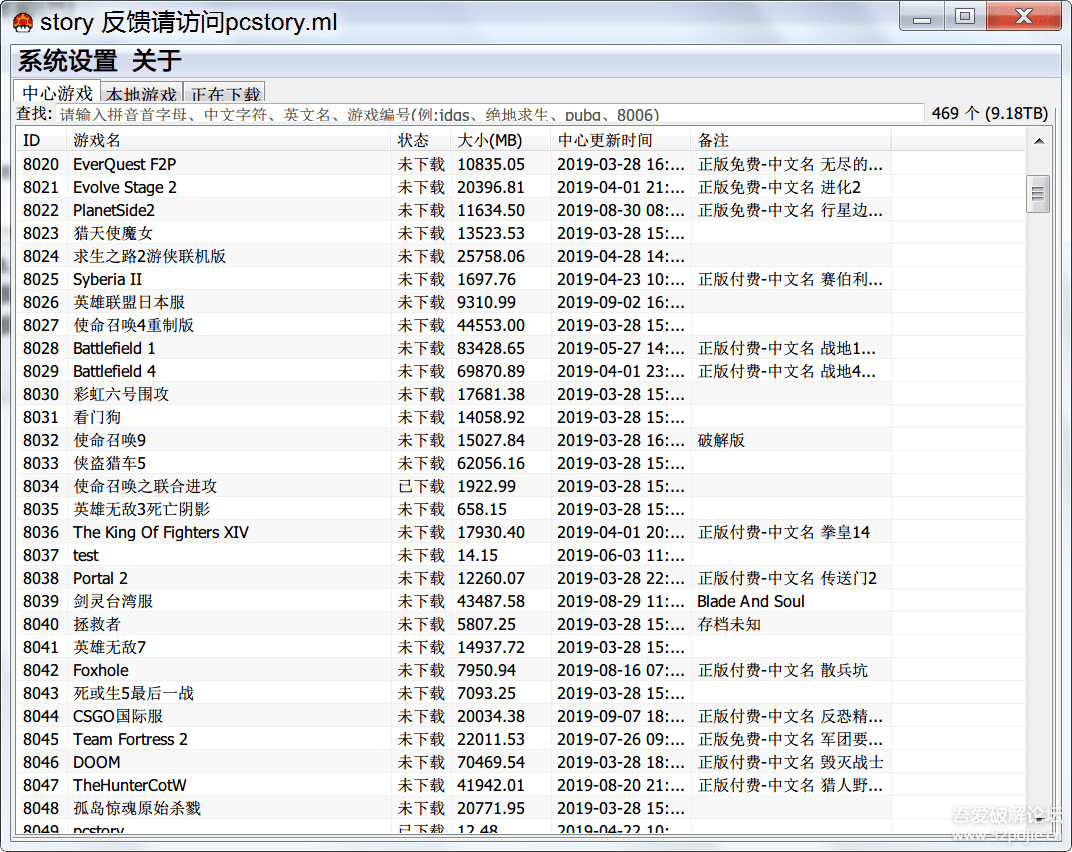Screen dimensions: 1072x852
Task: Click the scrollbar up arrow
Action: [x=1039, y=141]
